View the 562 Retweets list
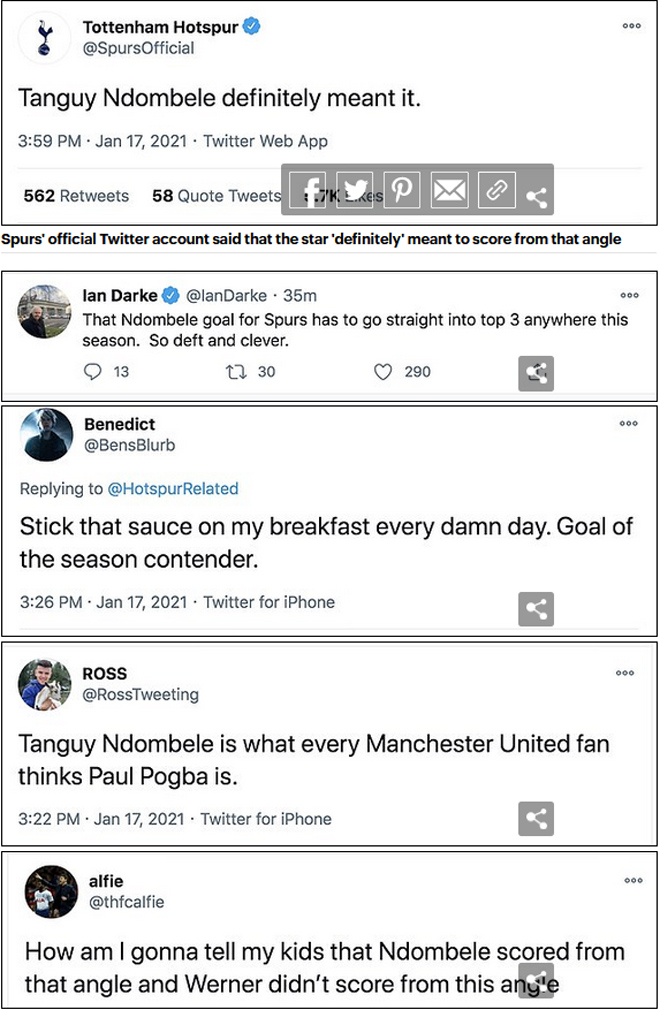Image resolution: width=660 pixels, height=1010 pixels. click(x=76, y=196)
